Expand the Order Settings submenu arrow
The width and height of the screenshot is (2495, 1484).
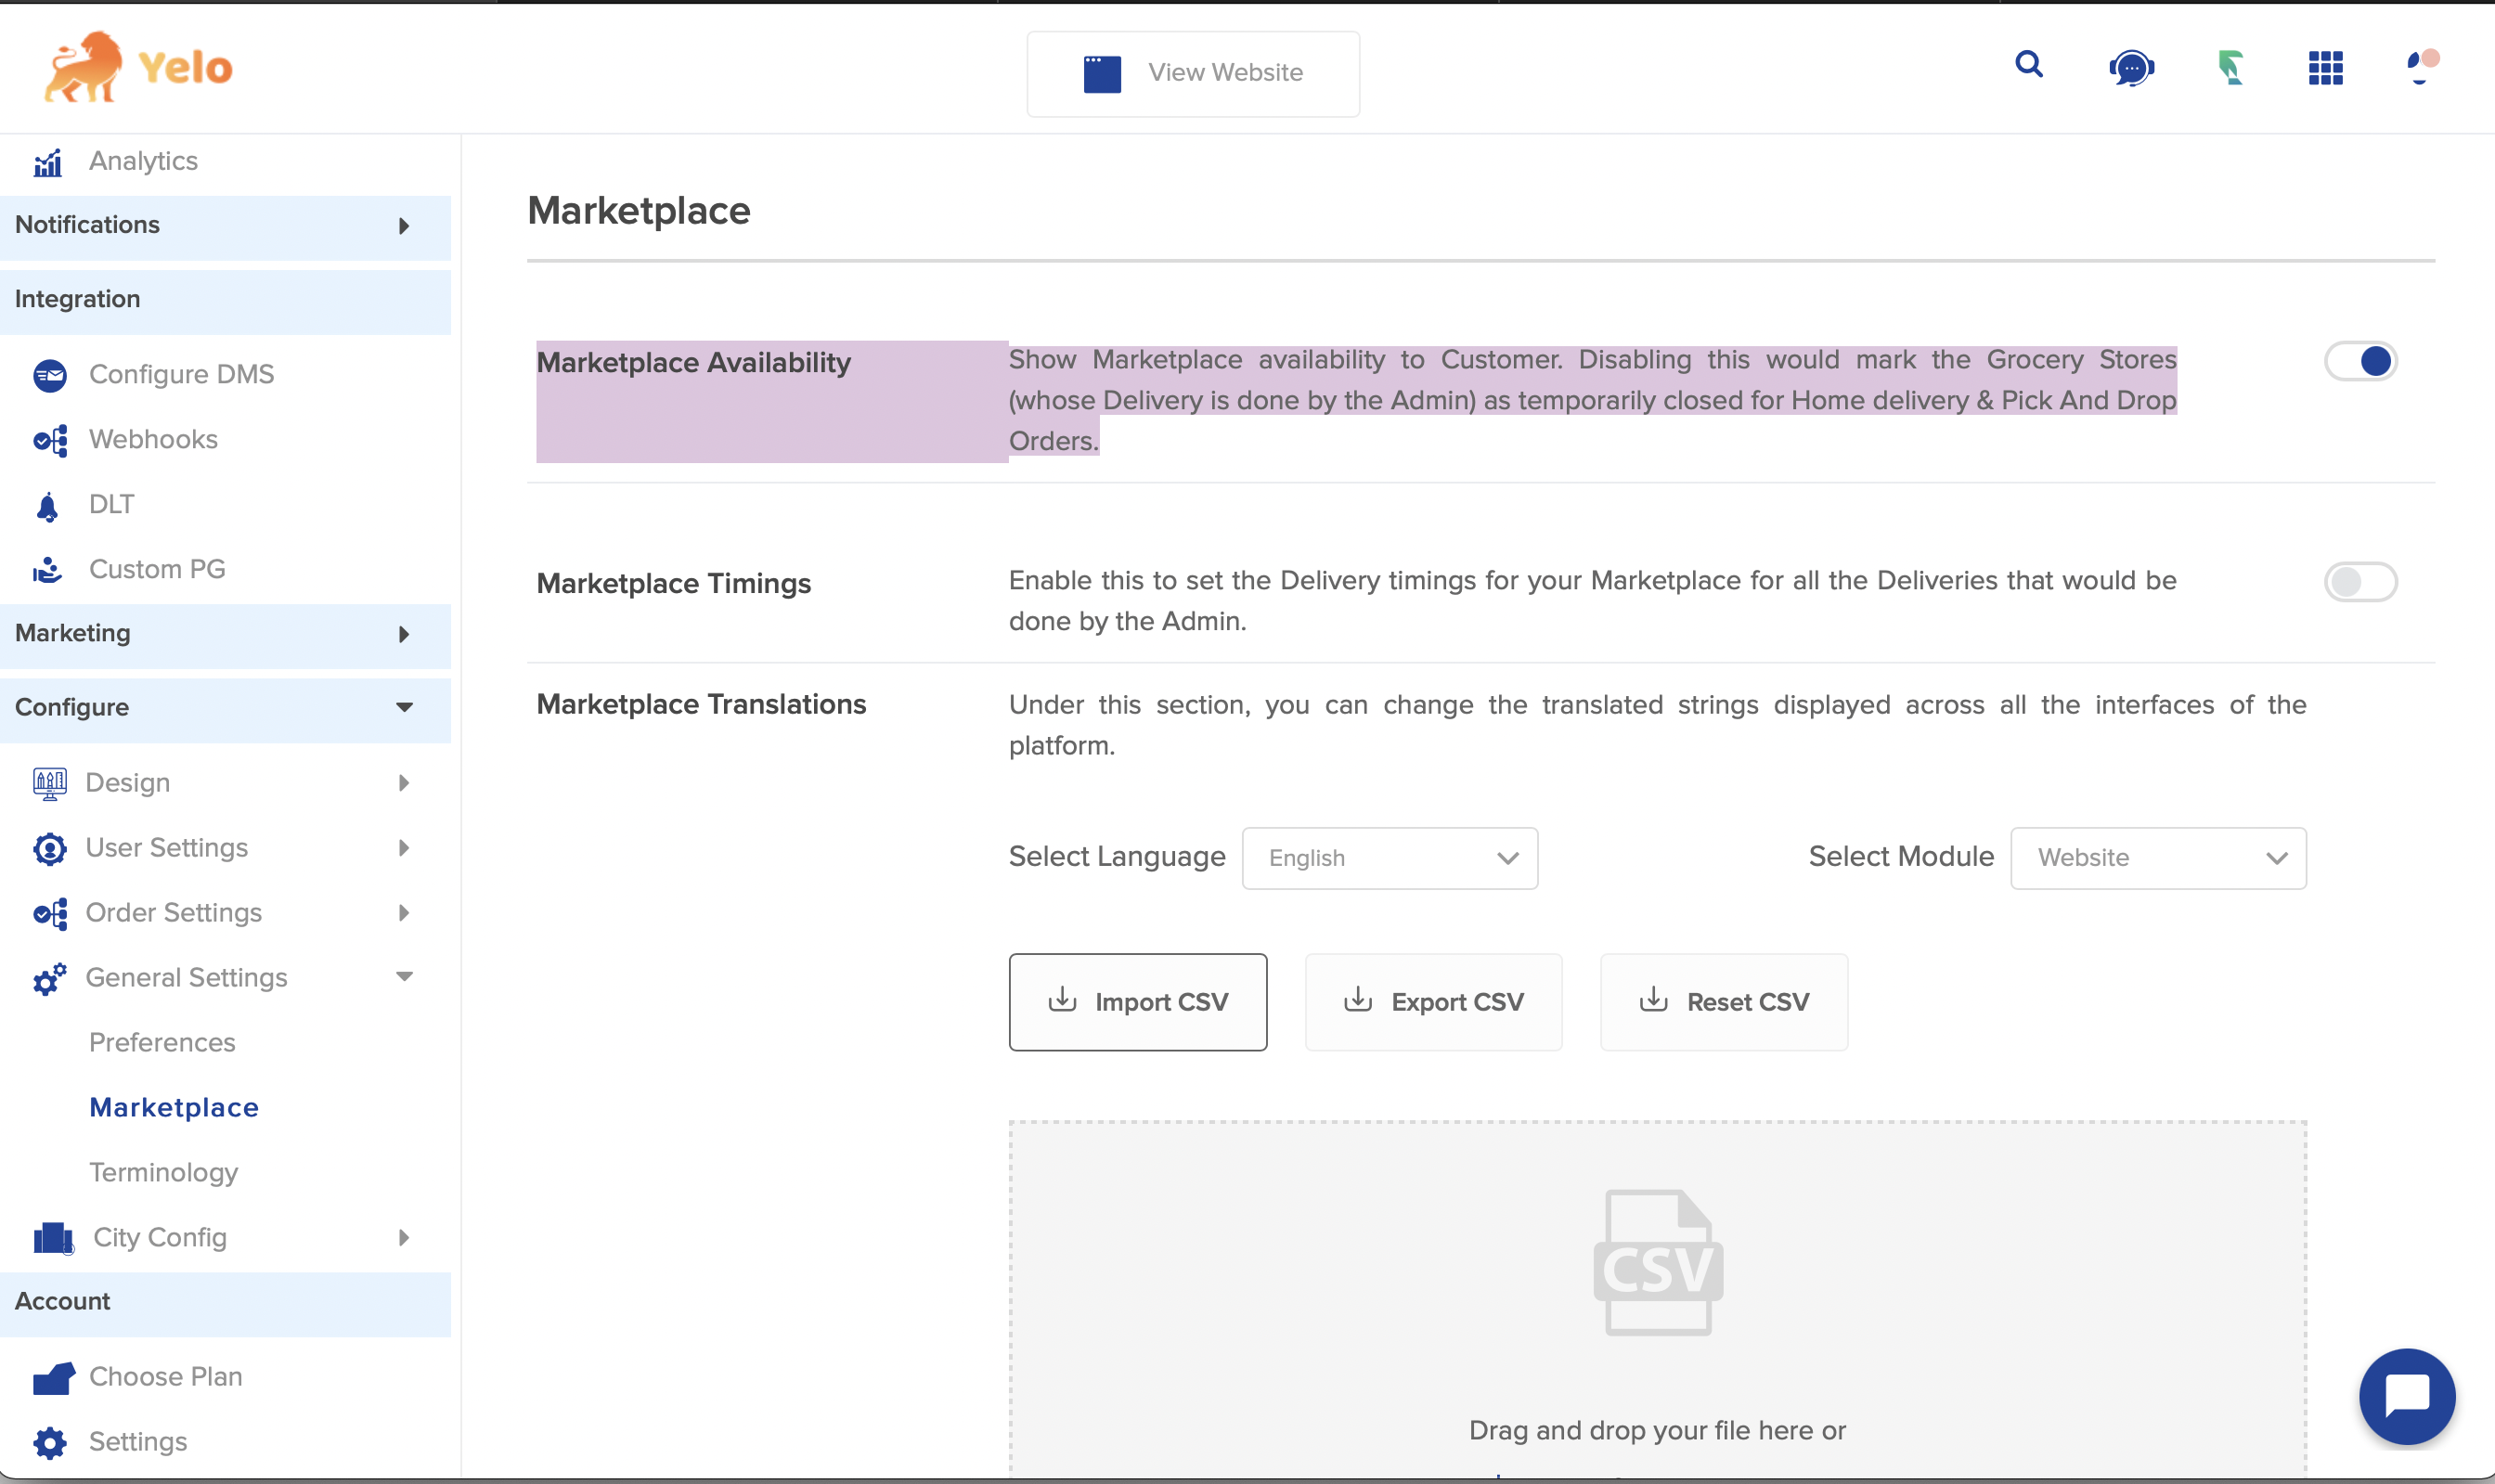pos(404,913)
